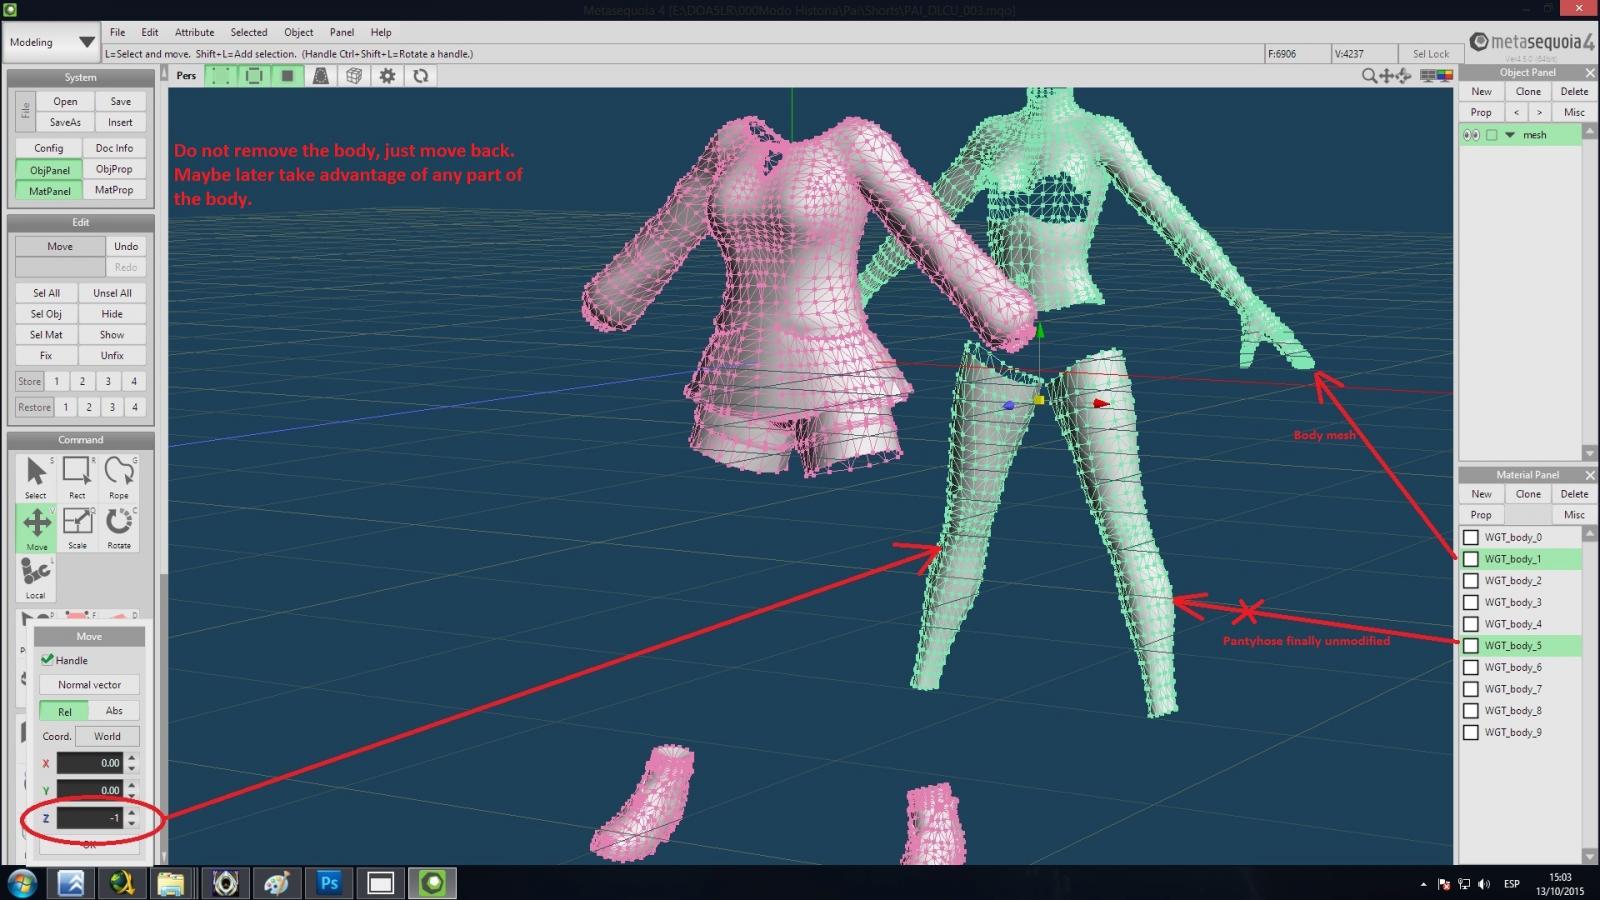
Task: Toggle visibility eyes of mesh object
Action: (1471, 135)
